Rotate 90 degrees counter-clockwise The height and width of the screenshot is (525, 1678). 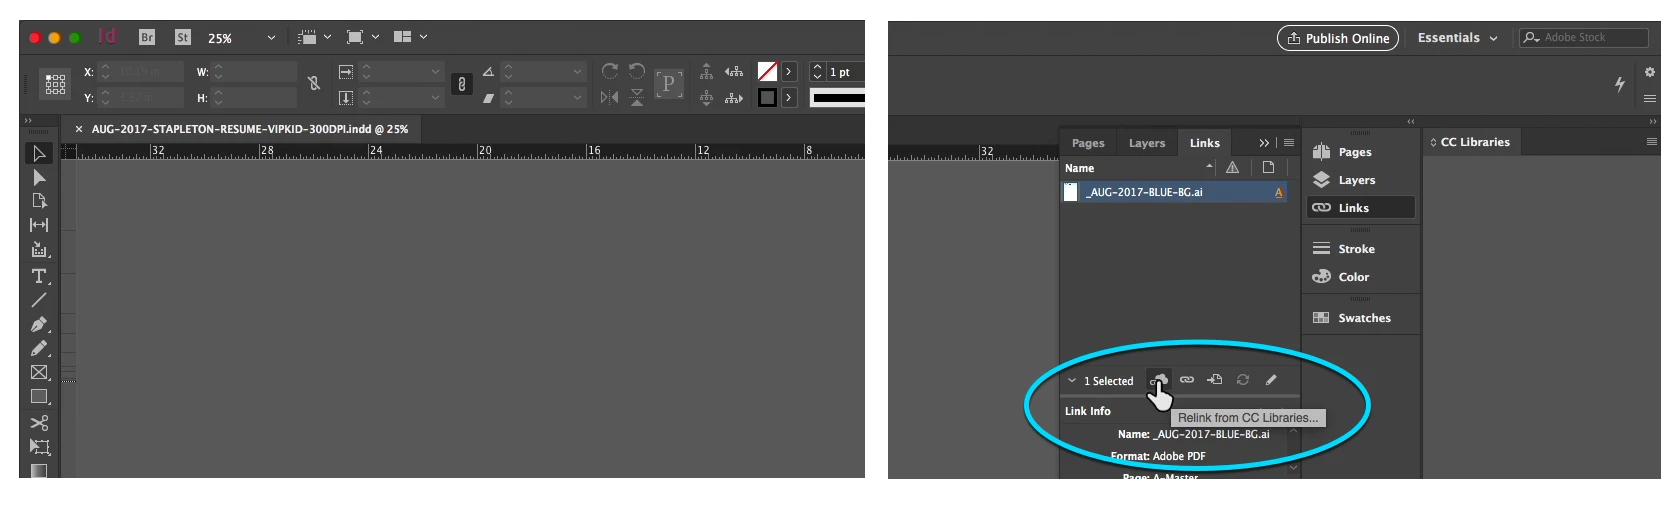coord(637,71)
